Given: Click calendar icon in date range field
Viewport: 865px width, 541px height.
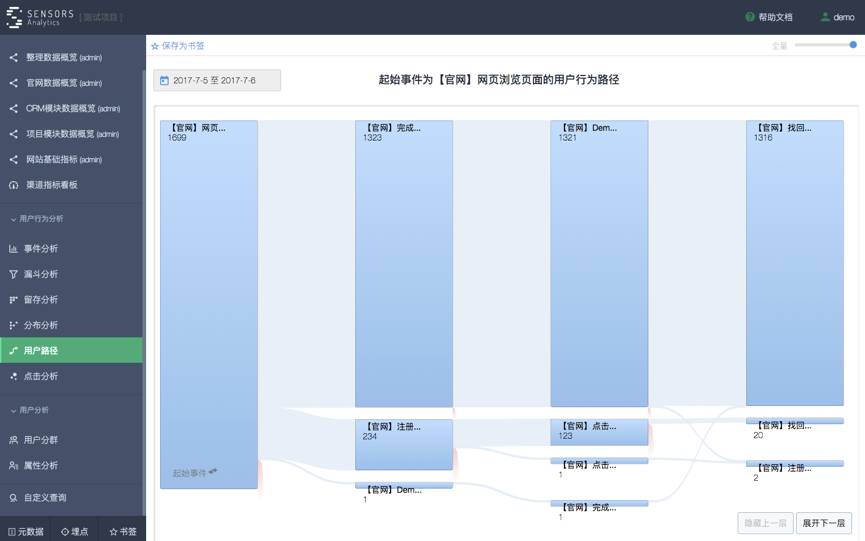Looking at the screenshot, I should pyautogui.click(x=164, y=81).
